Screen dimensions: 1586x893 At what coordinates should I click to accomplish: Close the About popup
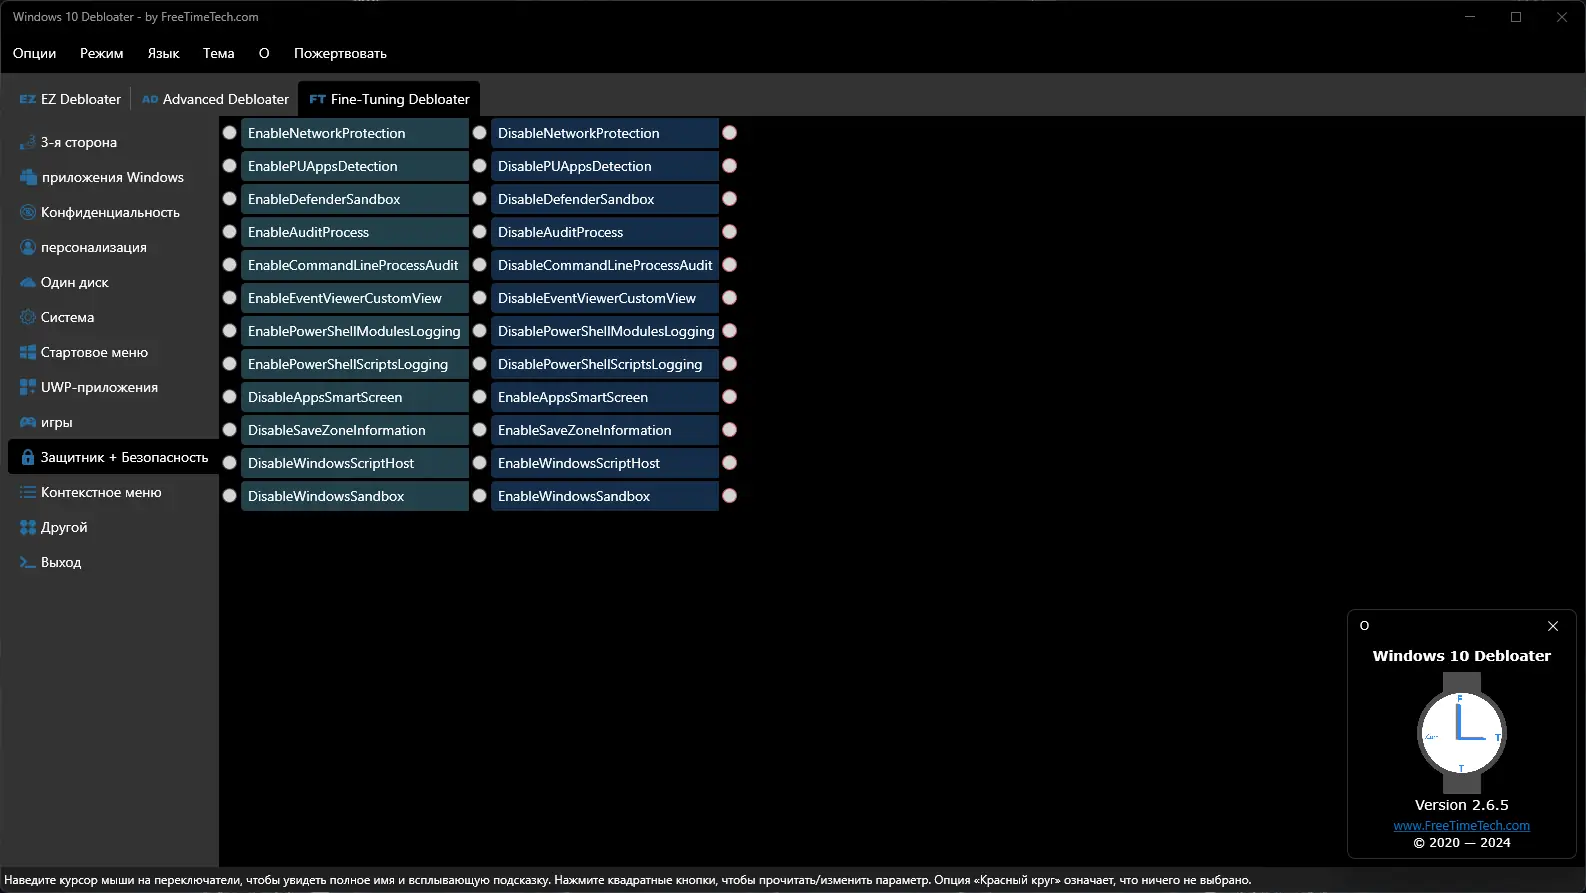pyautogui.click(x=1553, y=626)
